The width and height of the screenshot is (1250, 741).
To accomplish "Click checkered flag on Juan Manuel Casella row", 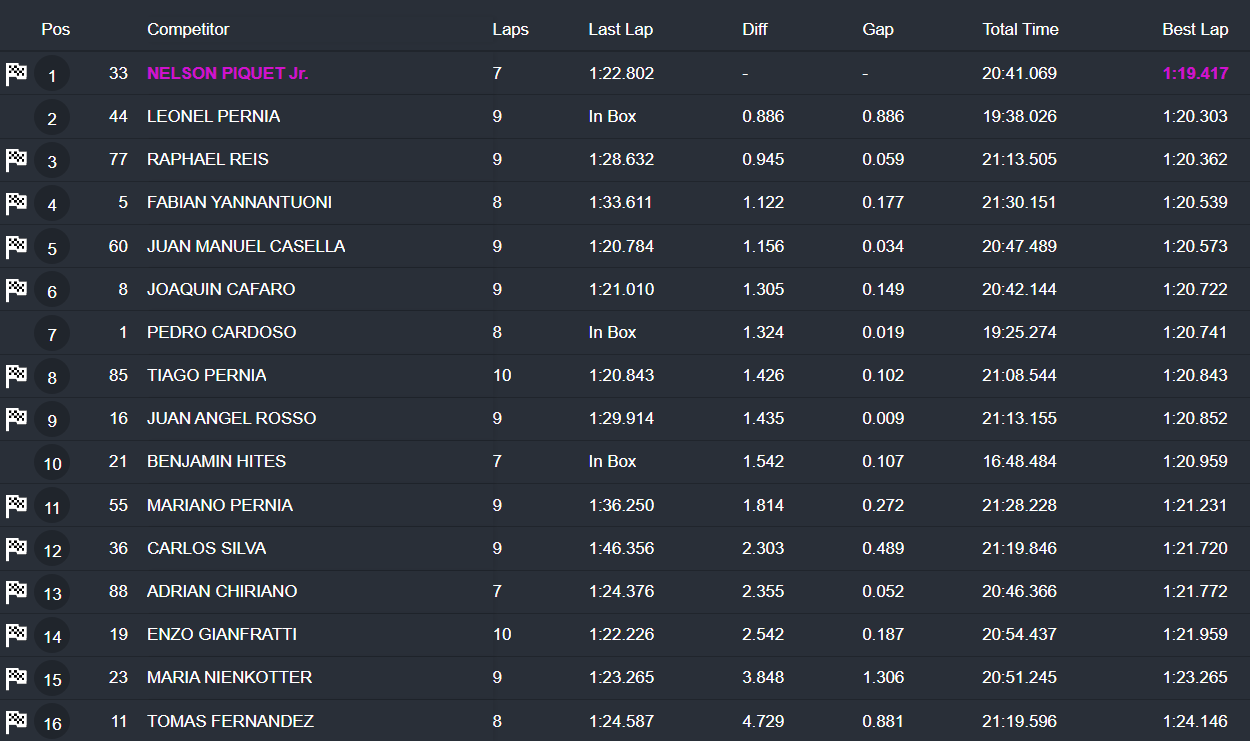I will (16, 246).
